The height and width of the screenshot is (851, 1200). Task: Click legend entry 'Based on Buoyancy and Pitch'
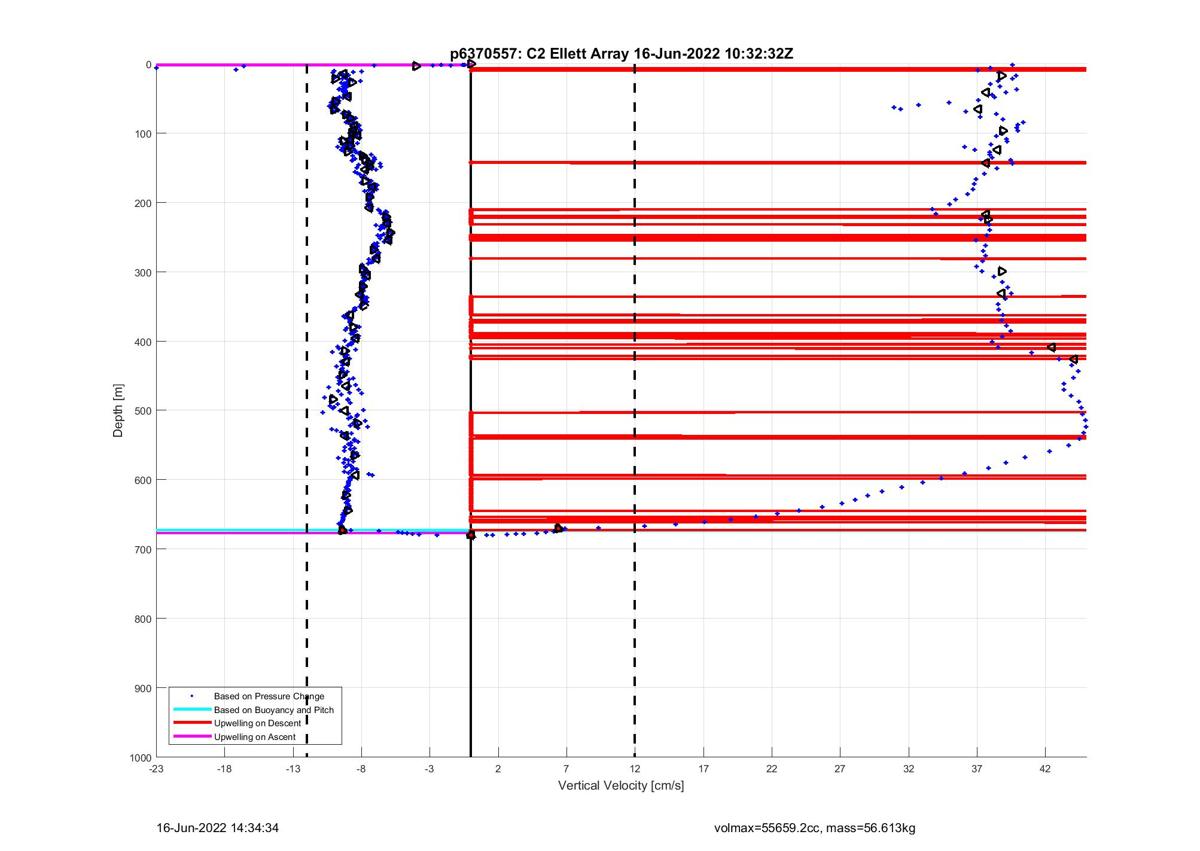pyautogui.click(x=274, y=709)
